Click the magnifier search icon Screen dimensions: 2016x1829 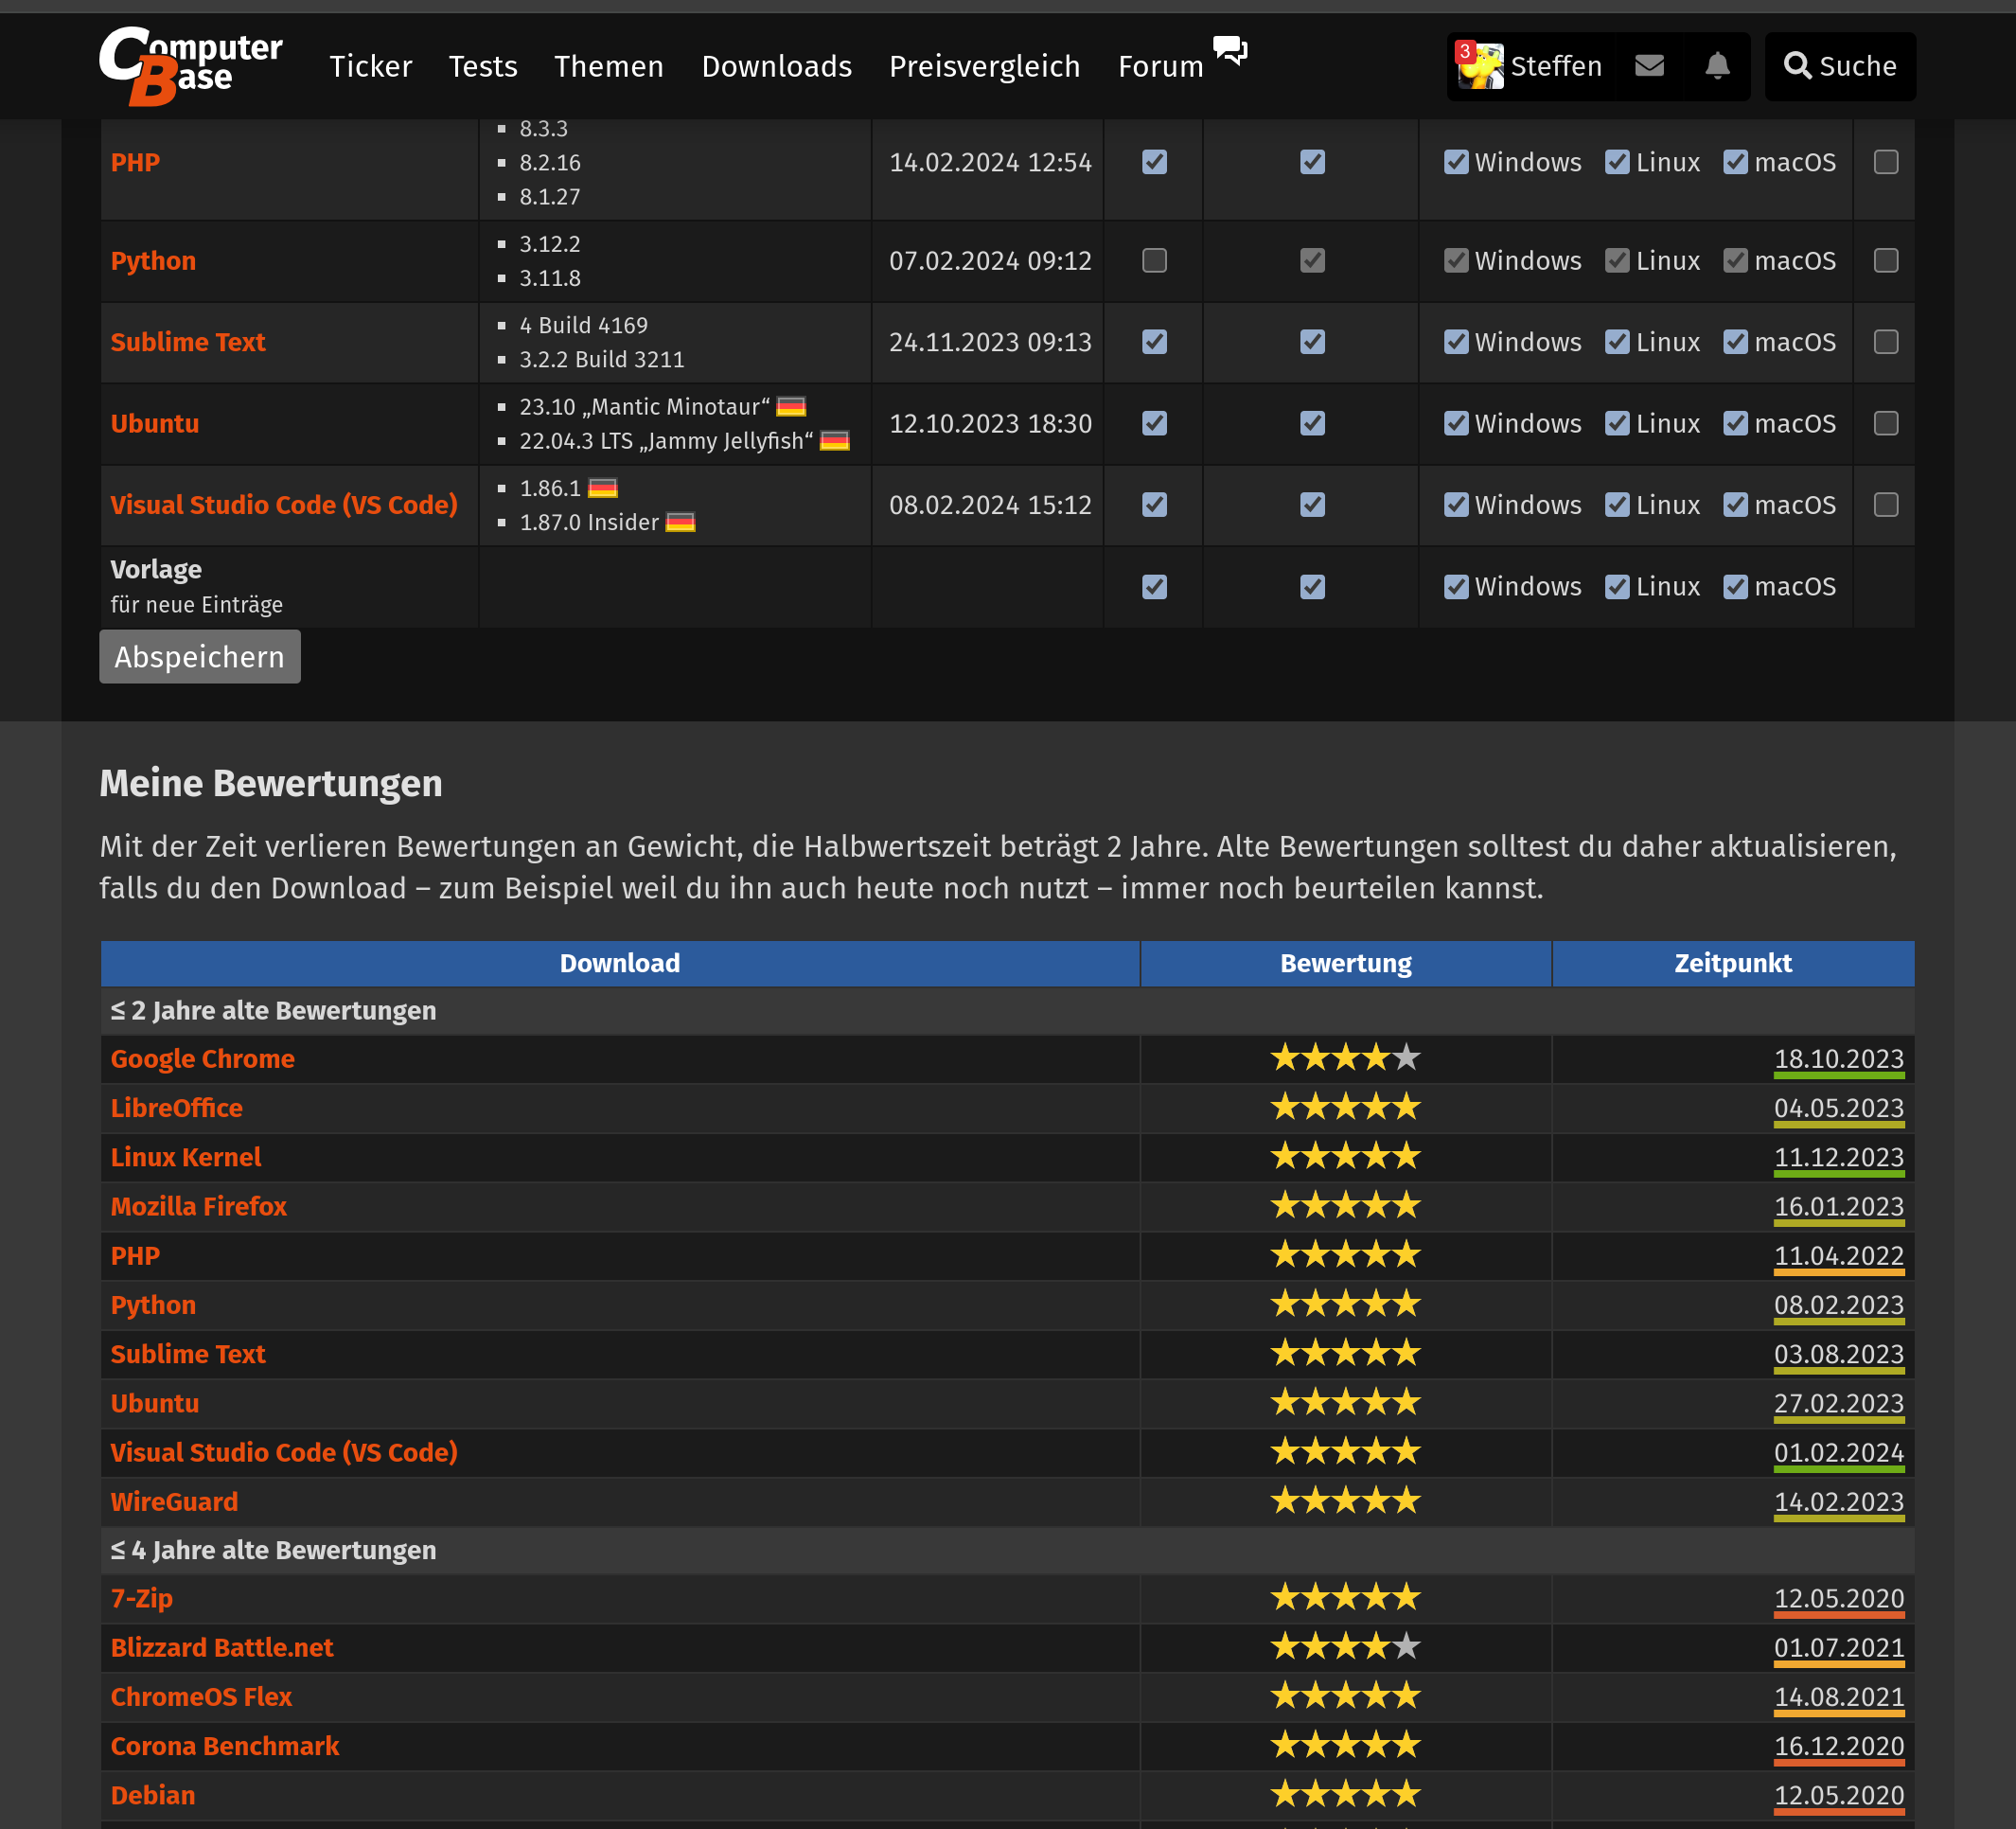[1797, 66]
